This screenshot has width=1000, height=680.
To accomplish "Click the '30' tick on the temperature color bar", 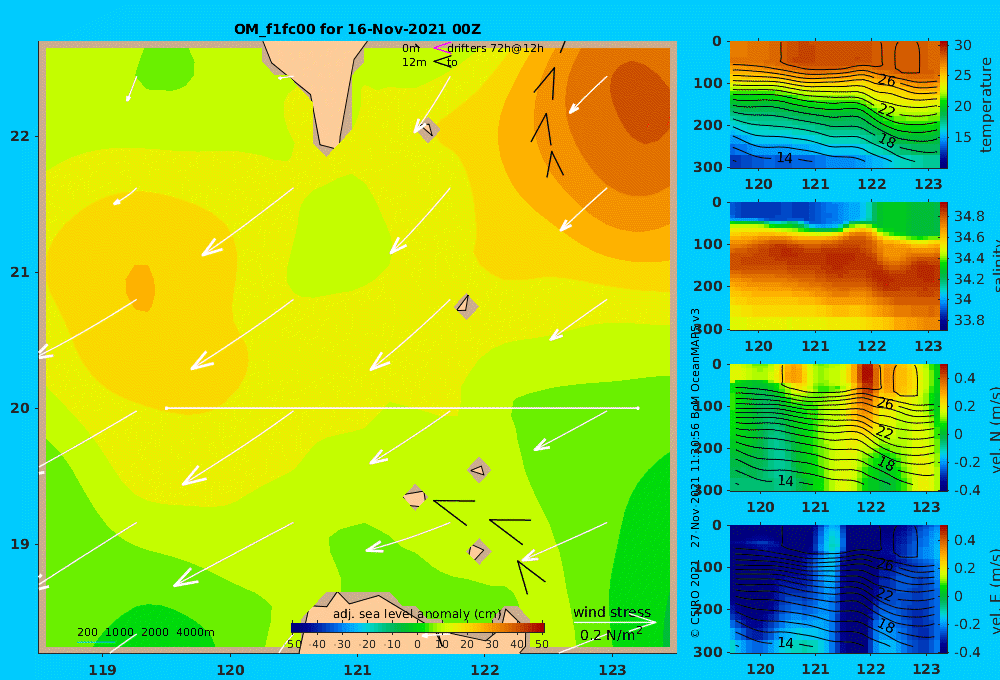I will click(x=962, y=45).
